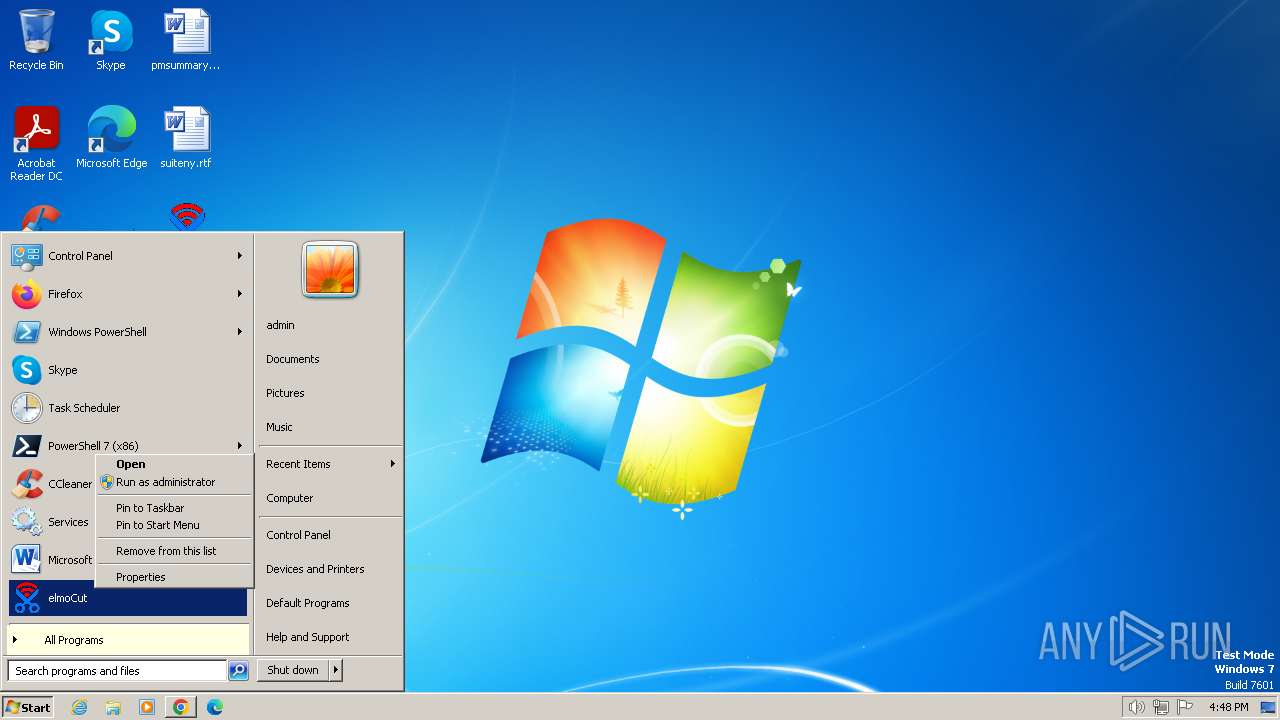Open Control Panel in right Start pane
Screen dimensions: 1280x720
(x=298, y=535)
